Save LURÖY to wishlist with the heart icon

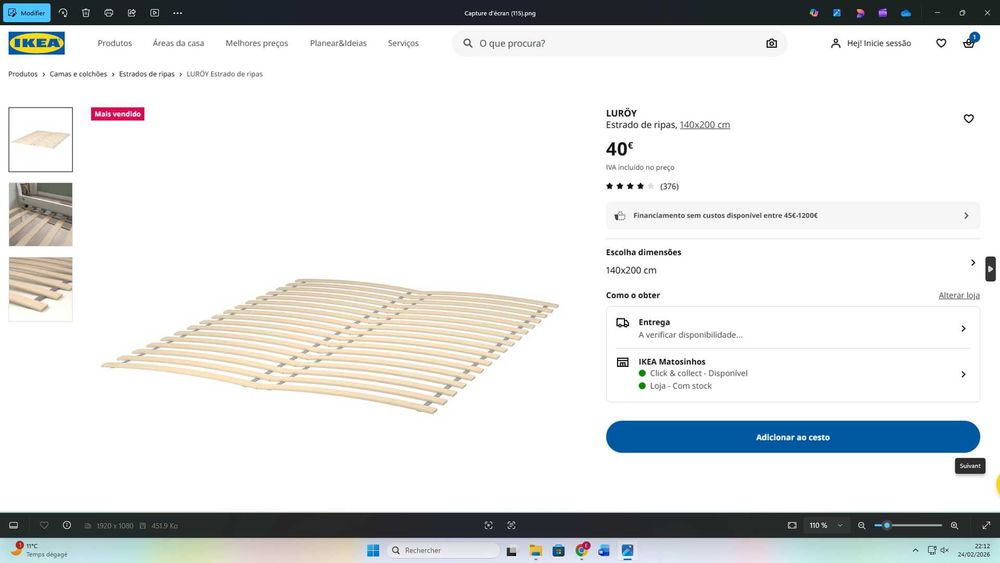pyautogui.click(x=969, y=119)
